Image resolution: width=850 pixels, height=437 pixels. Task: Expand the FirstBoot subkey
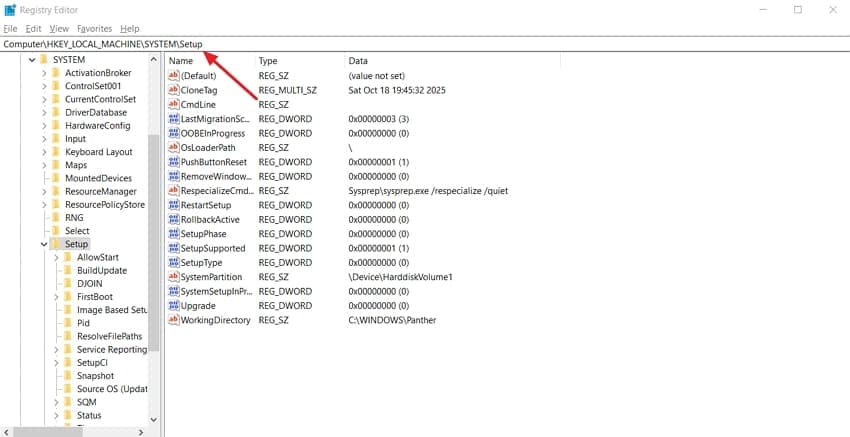(x=56, y=297)
